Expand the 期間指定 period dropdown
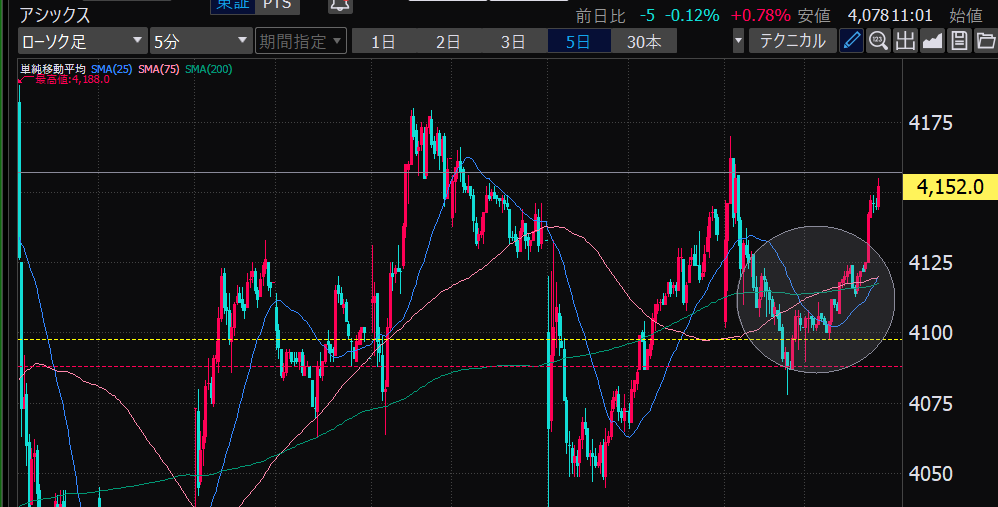This screenshot has width=998, height=507. pos(300,41)
